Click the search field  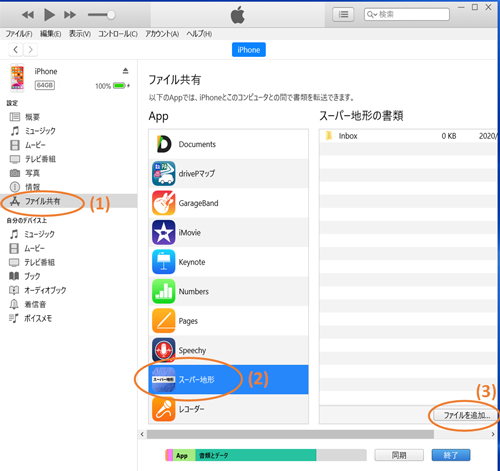(407, 14)
